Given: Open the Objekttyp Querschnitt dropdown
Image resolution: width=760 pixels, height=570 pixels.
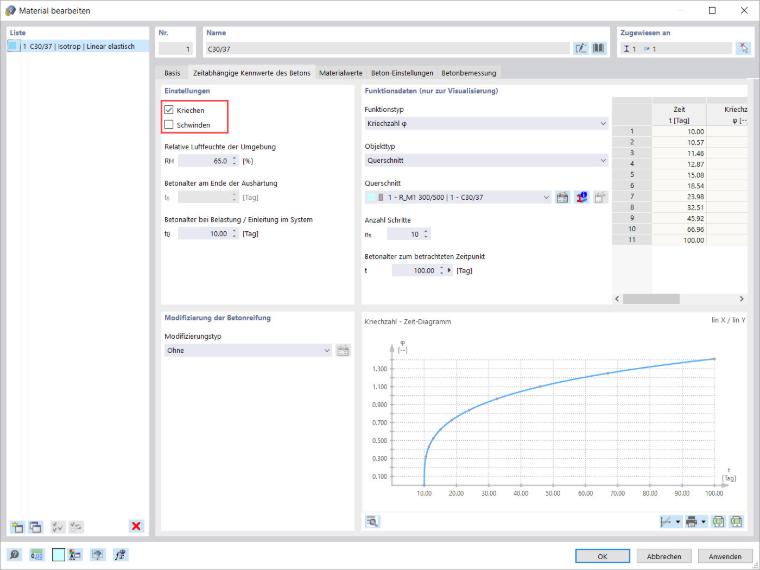Looking at the screenshot, I should (486, 160).
